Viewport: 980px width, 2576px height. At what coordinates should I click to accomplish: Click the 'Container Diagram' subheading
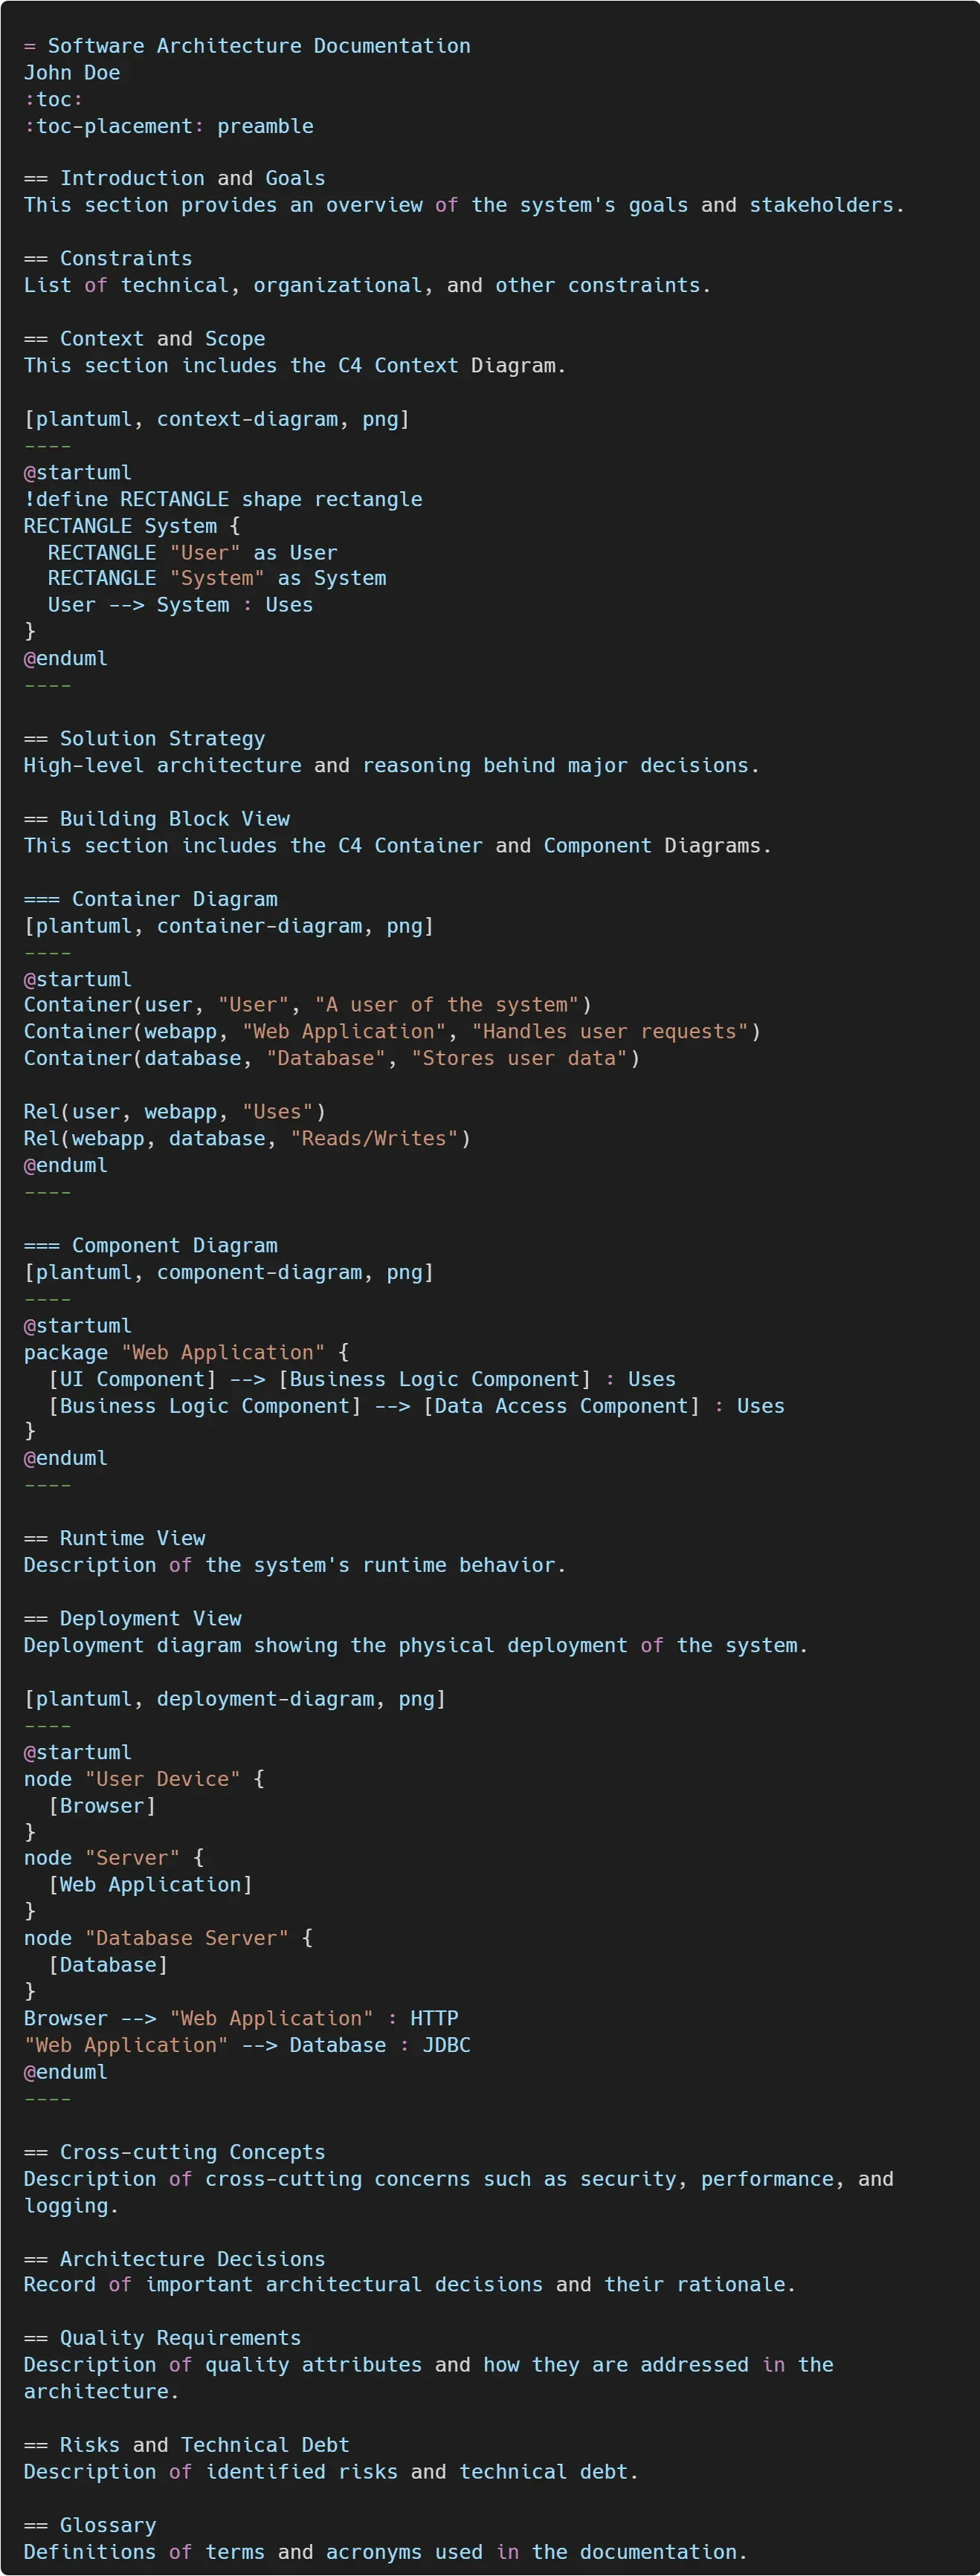click(x=175, y=899)
